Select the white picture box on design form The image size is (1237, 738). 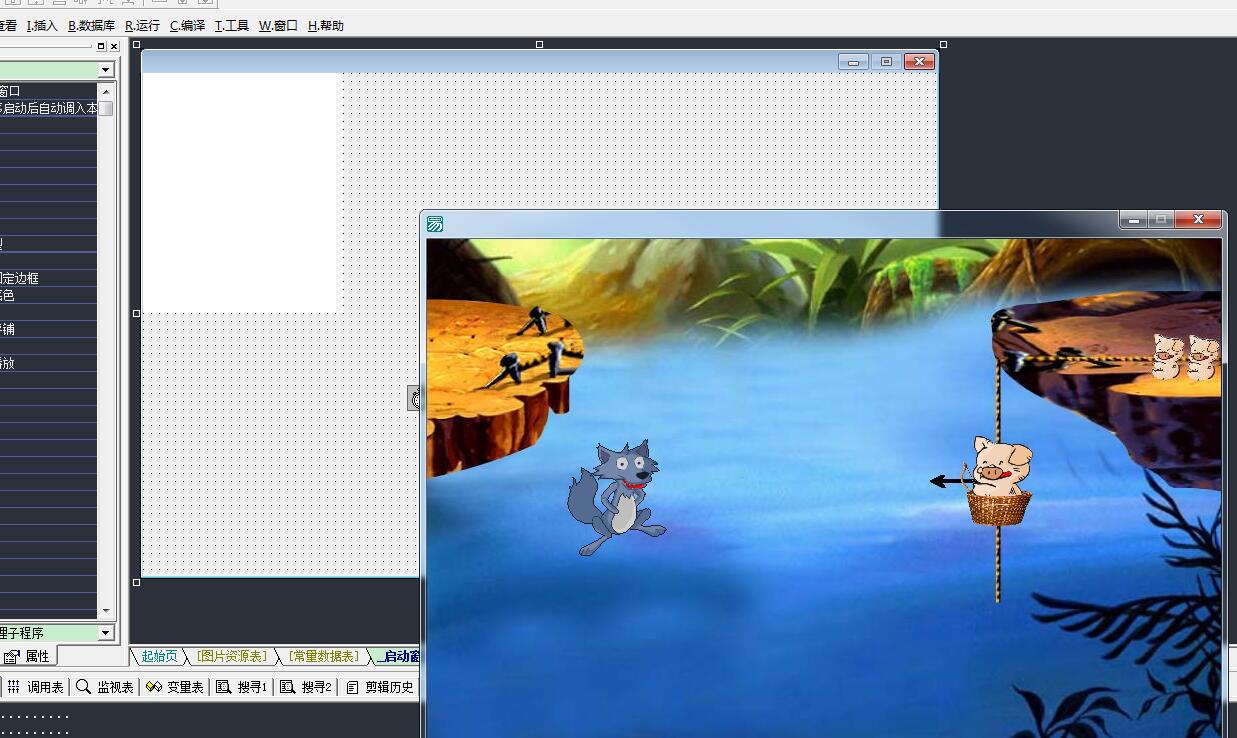point(242,192)
